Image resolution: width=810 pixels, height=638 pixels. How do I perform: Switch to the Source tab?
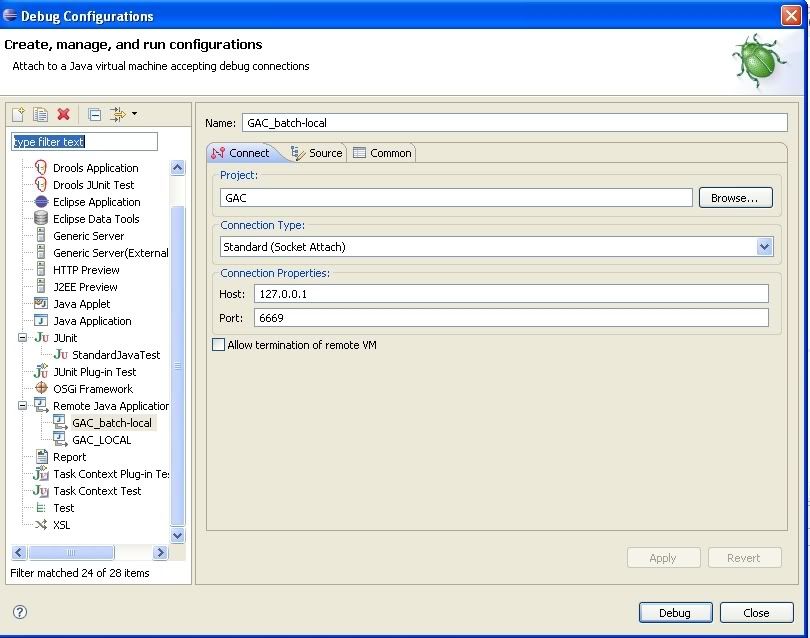point(316,153)
